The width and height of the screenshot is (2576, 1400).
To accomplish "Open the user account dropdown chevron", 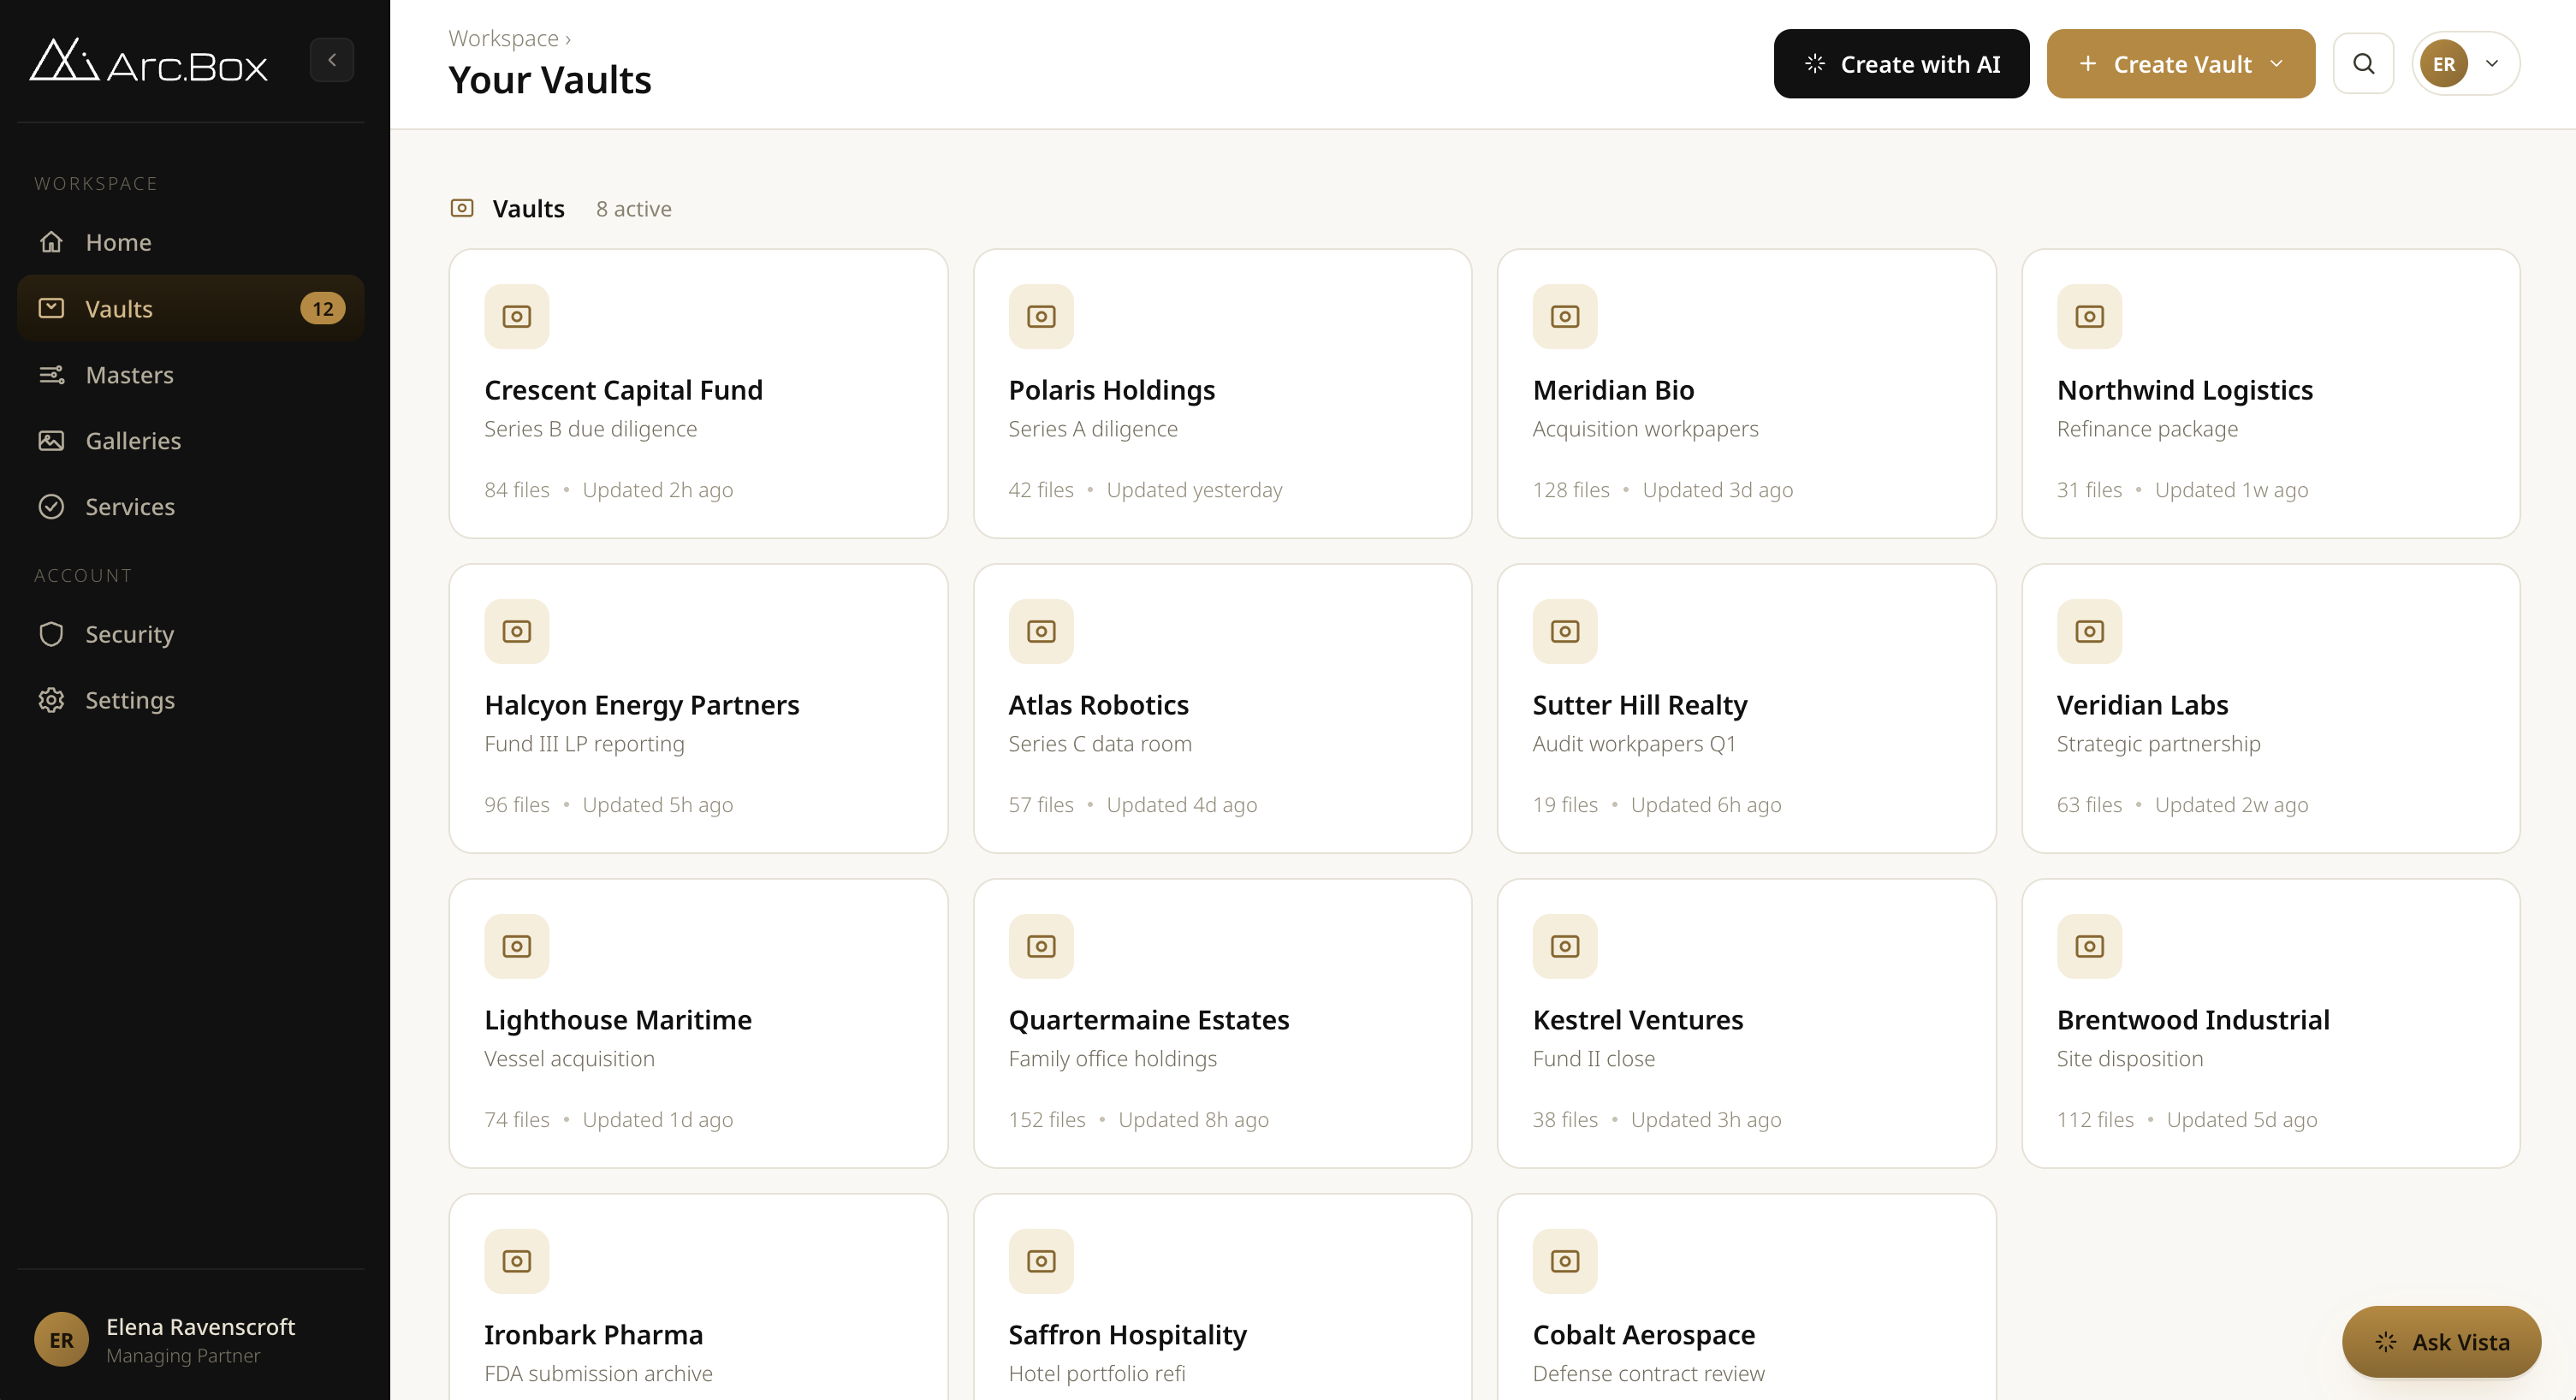I will pyautogui.click(x=2492, y=64).
